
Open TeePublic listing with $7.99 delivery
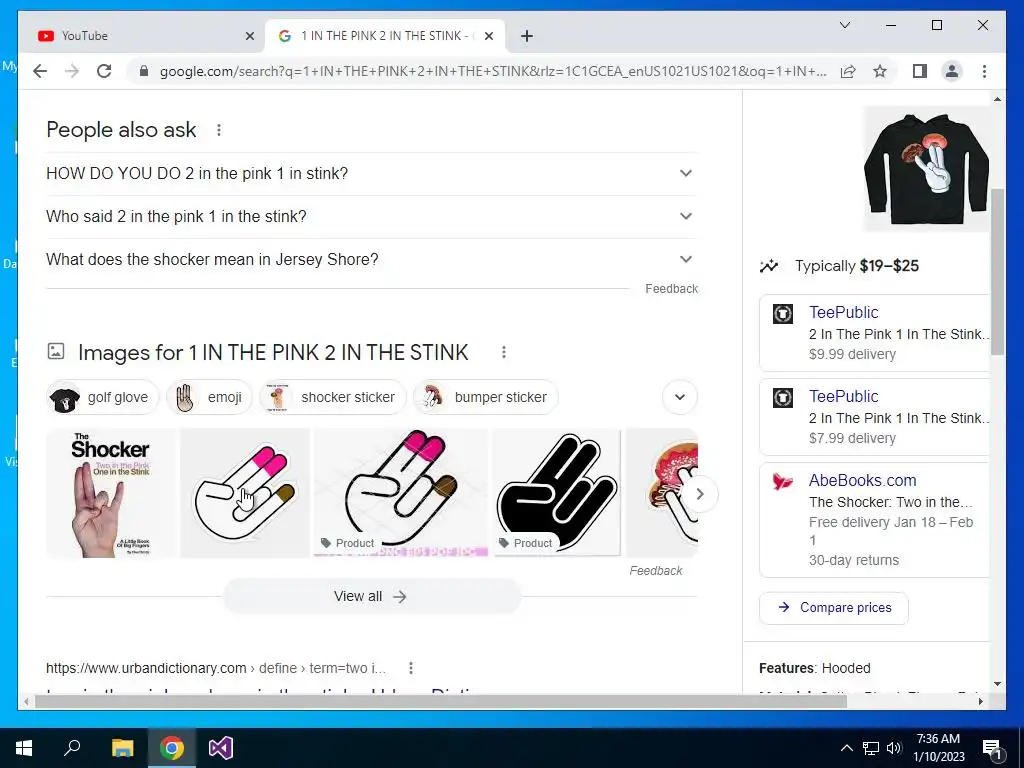[875, 417]
